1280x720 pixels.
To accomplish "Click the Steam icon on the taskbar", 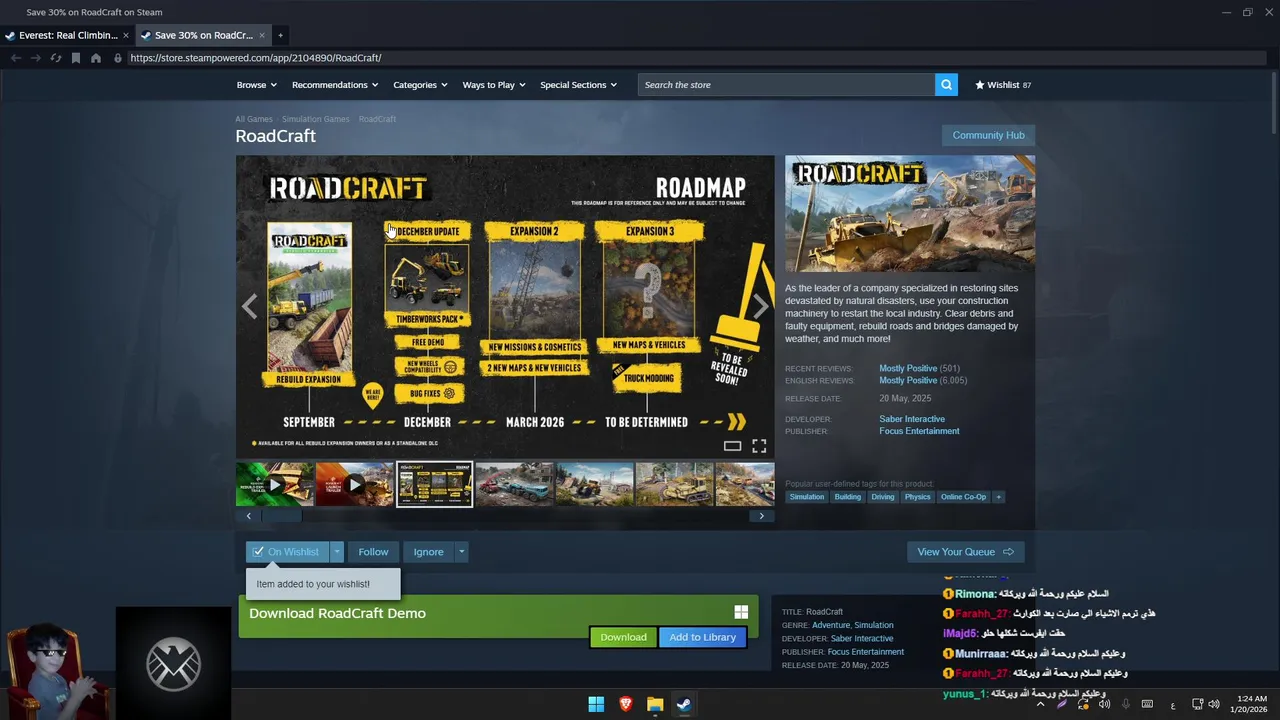I will [x=684, y=704].
